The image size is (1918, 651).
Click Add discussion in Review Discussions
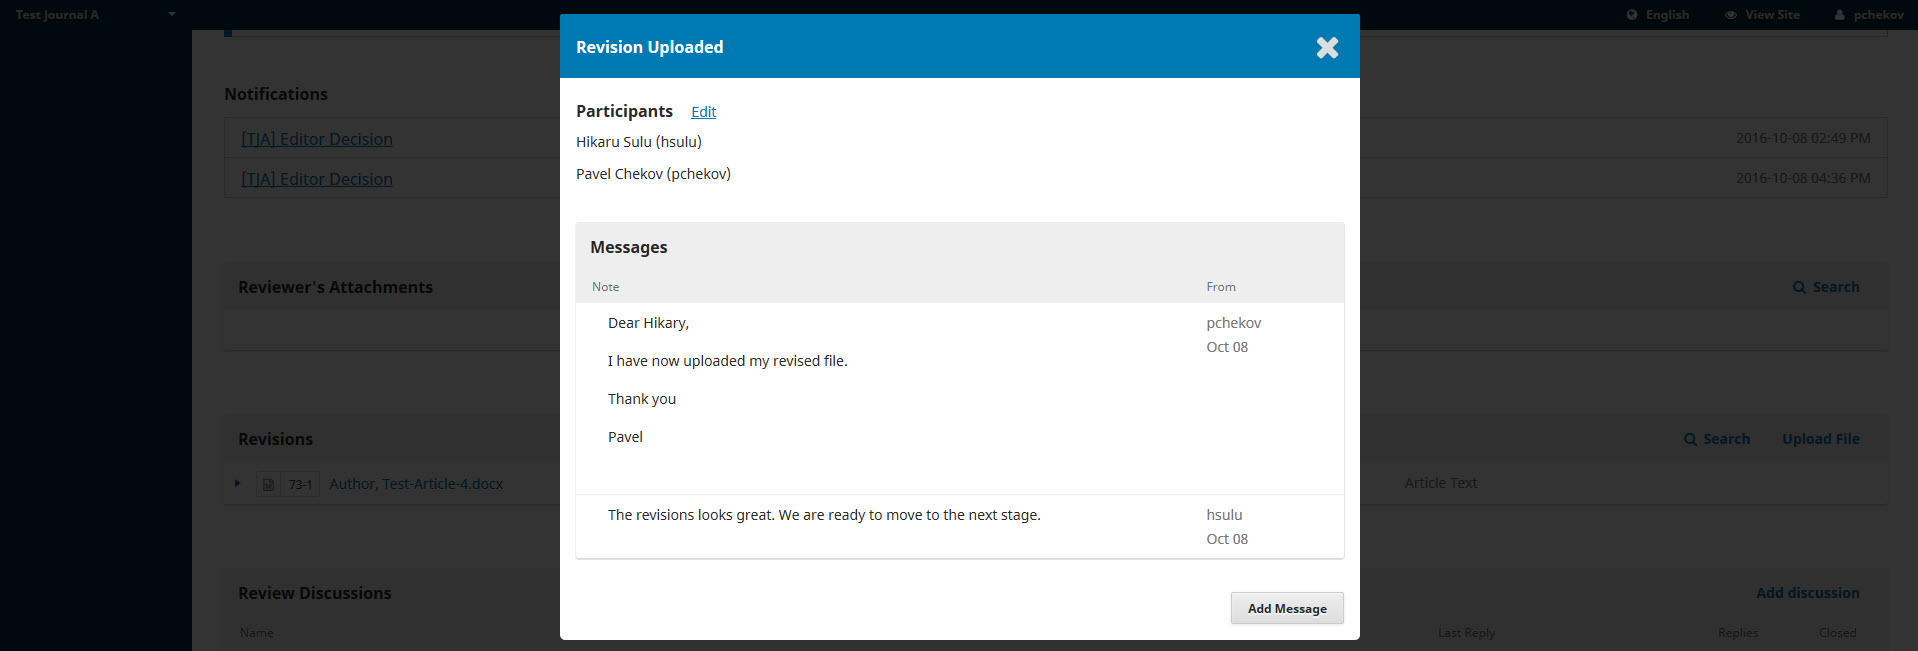coord(1807,593)
